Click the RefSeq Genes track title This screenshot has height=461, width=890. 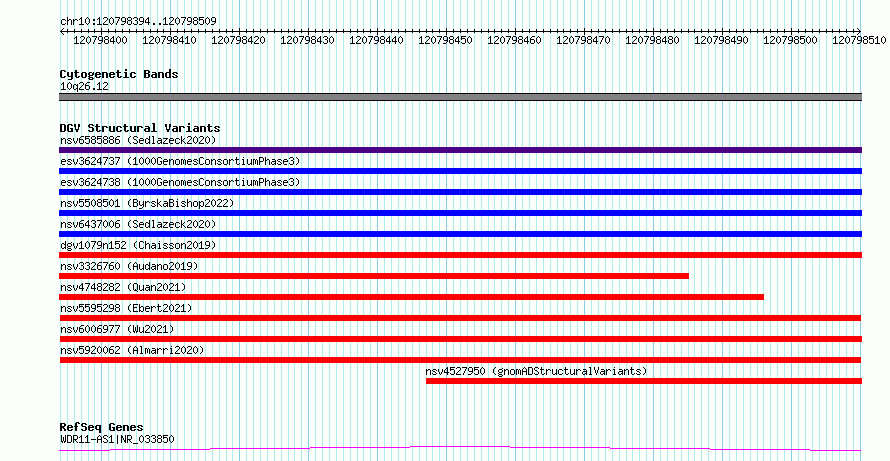pyautogui.click(x=101, y=427)
